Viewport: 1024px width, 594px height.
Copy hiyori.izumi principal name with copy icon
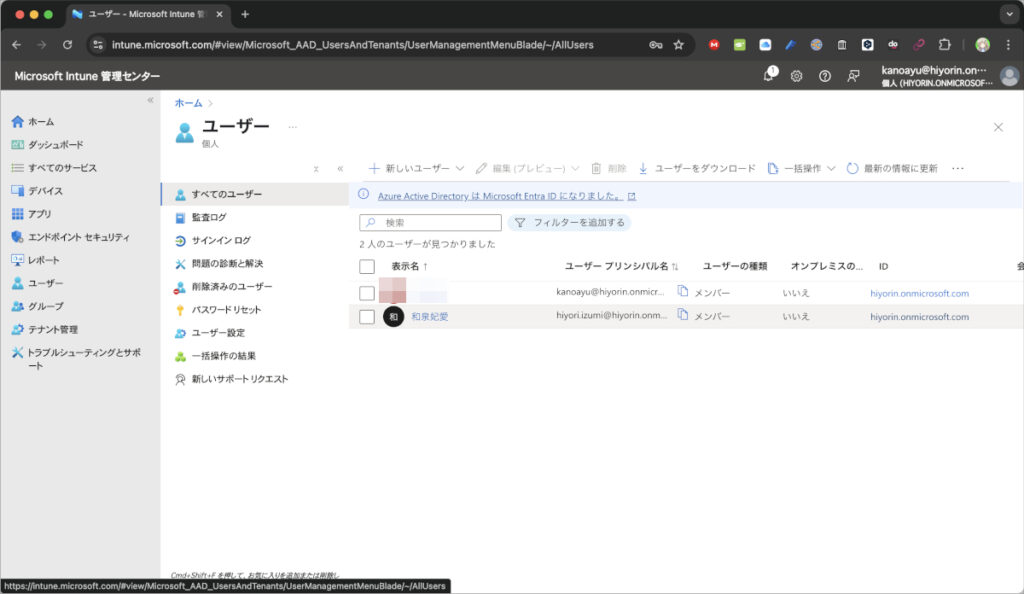coord(682,315)
